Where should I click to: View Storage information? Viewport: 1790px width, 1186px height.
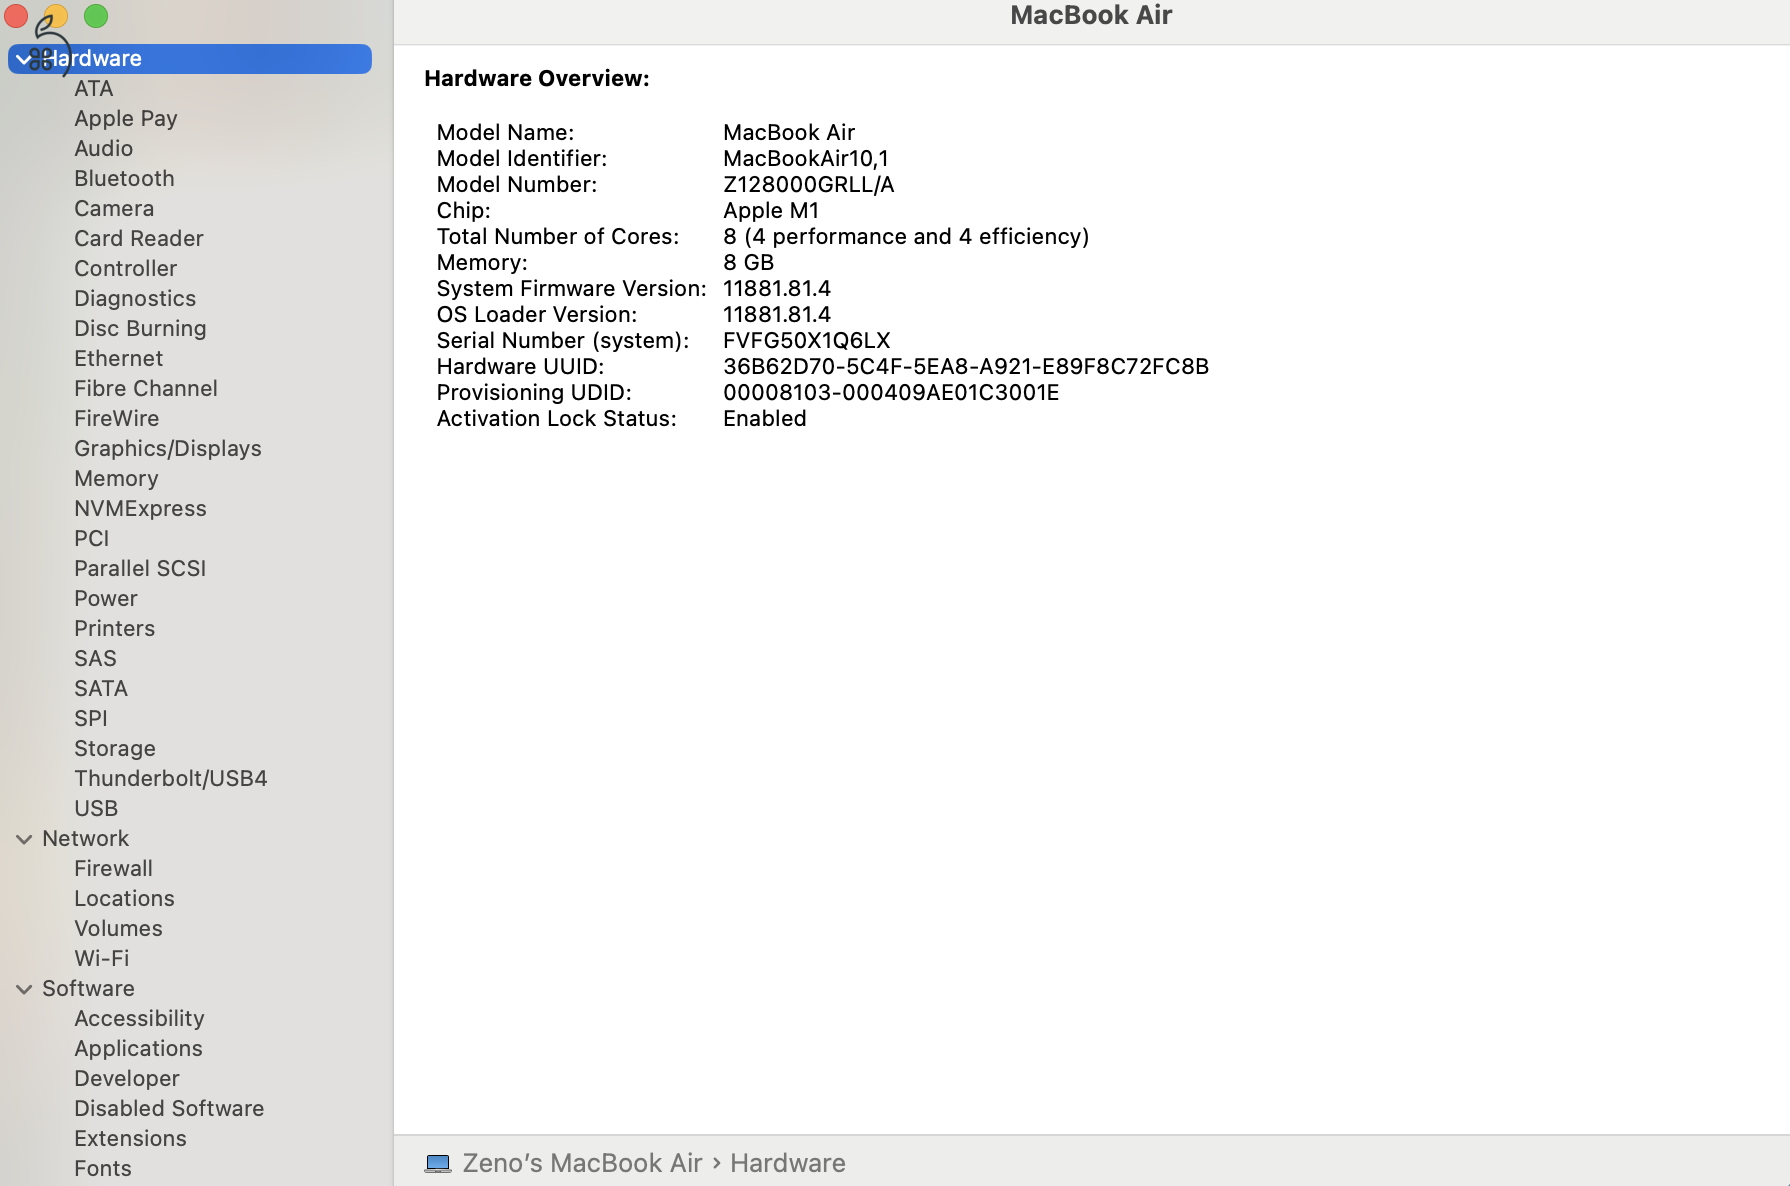point(115,749)
